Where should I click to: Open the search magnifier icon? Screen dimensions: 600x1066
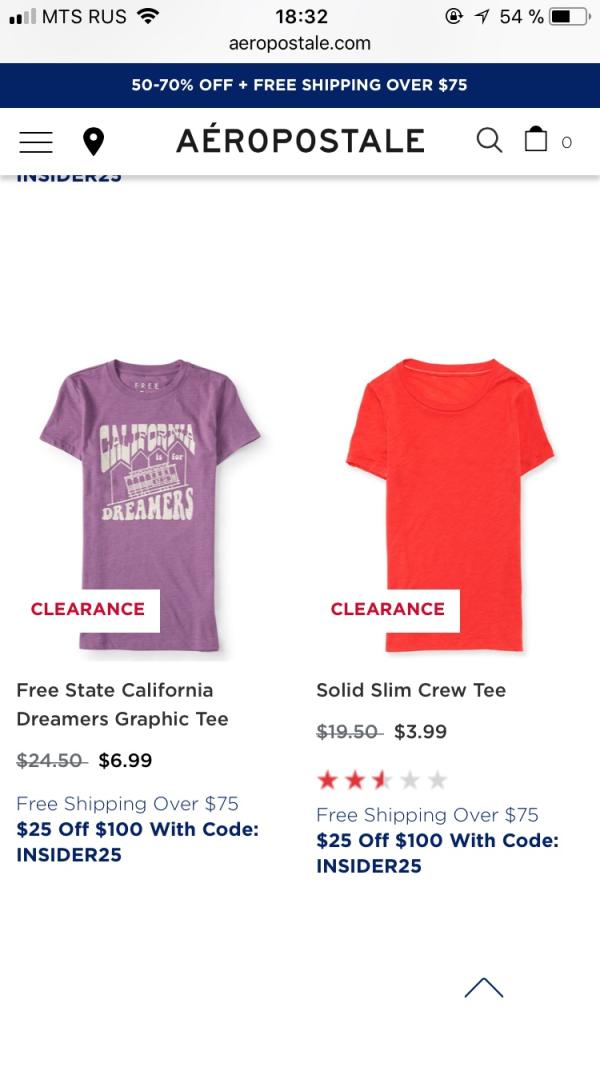click(x=489, y=141)
